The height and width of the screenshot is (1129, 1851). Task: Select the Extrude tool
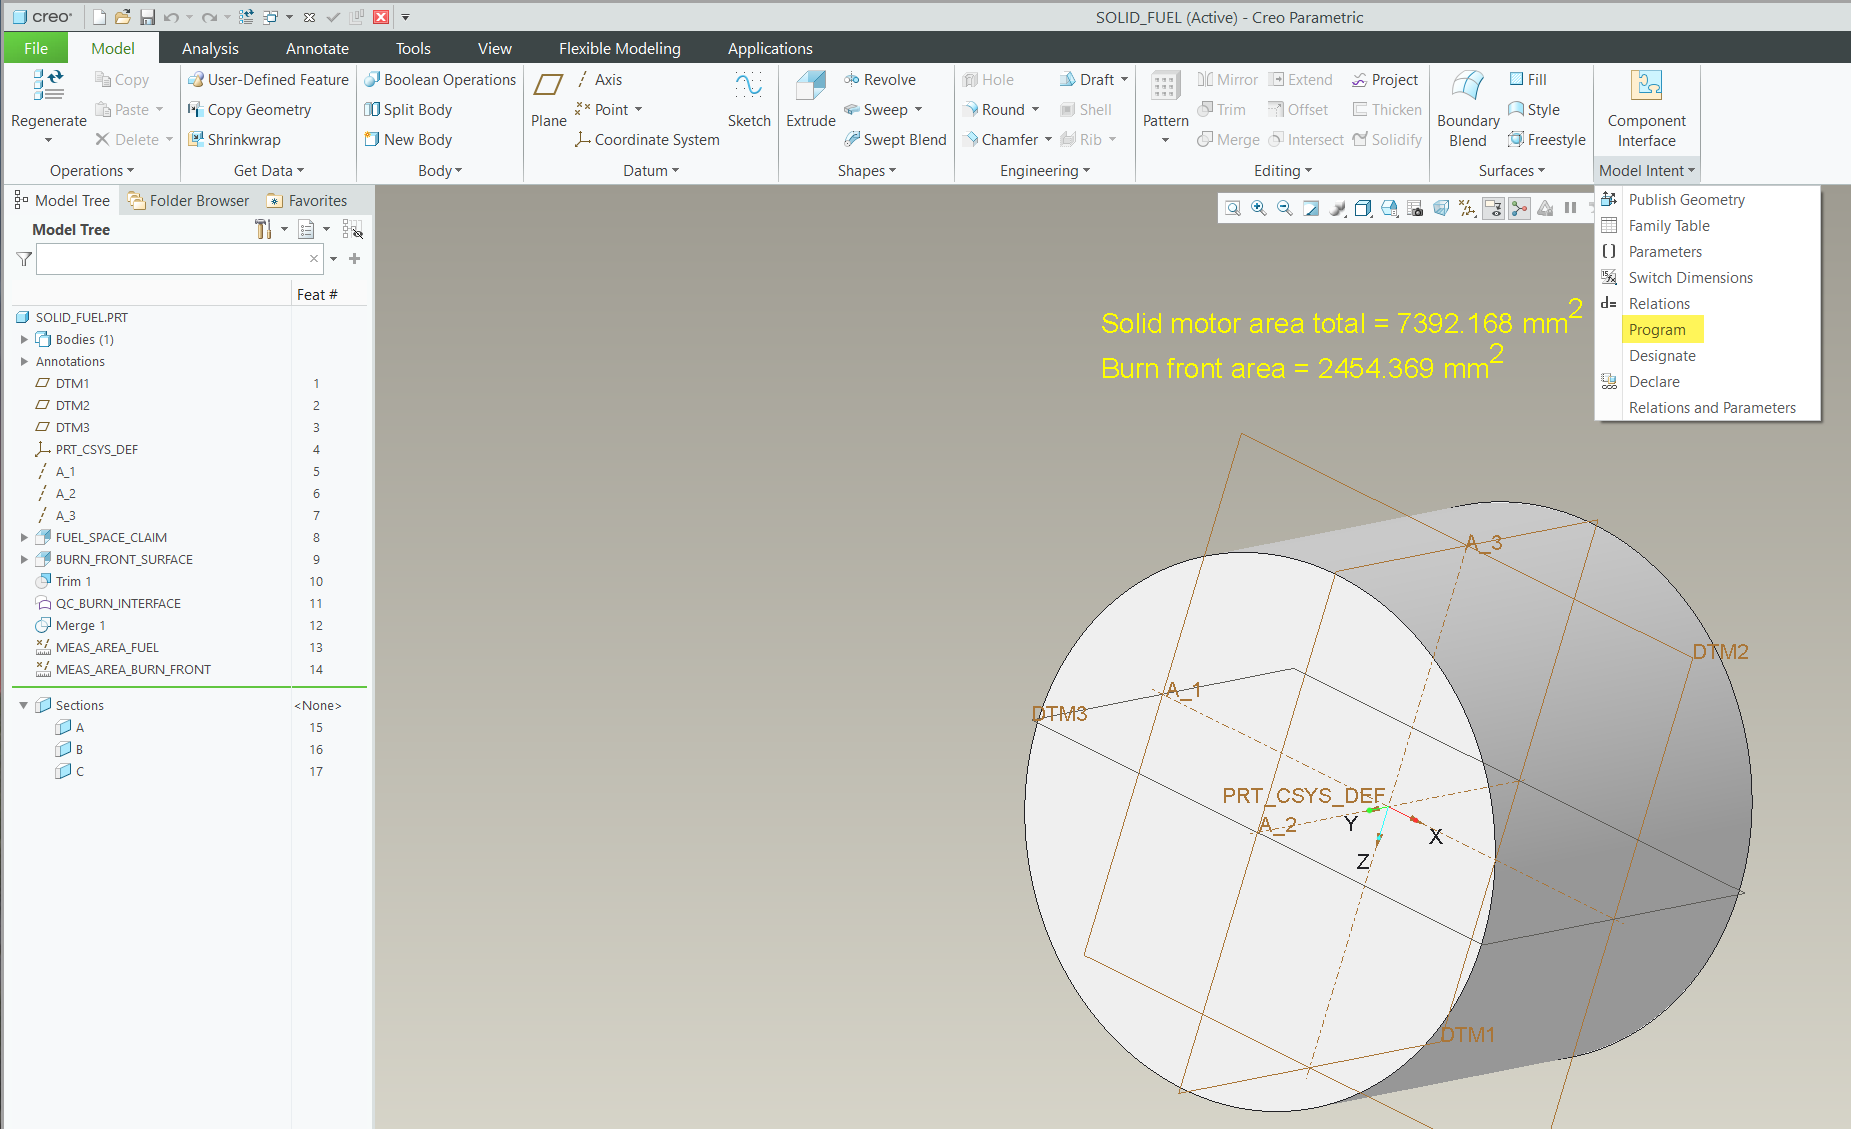point(810,95)
